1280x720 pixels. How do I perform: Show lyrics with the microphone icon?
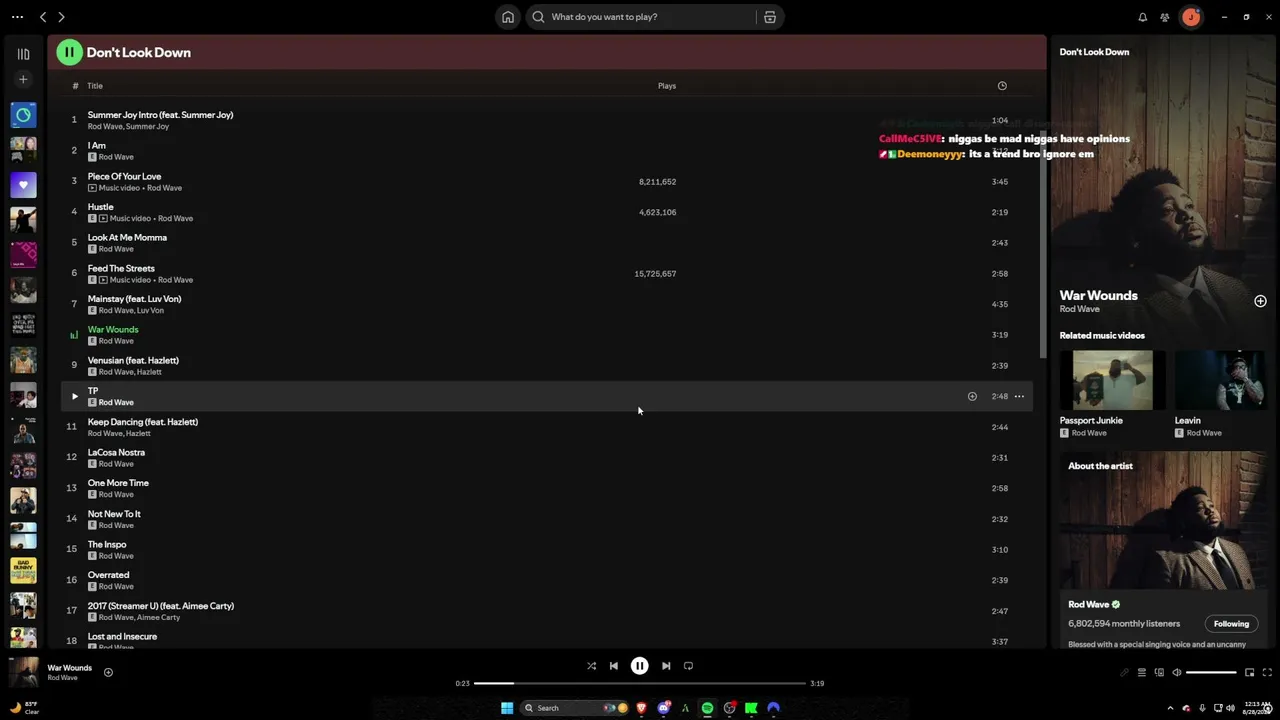pos(1124,673)
